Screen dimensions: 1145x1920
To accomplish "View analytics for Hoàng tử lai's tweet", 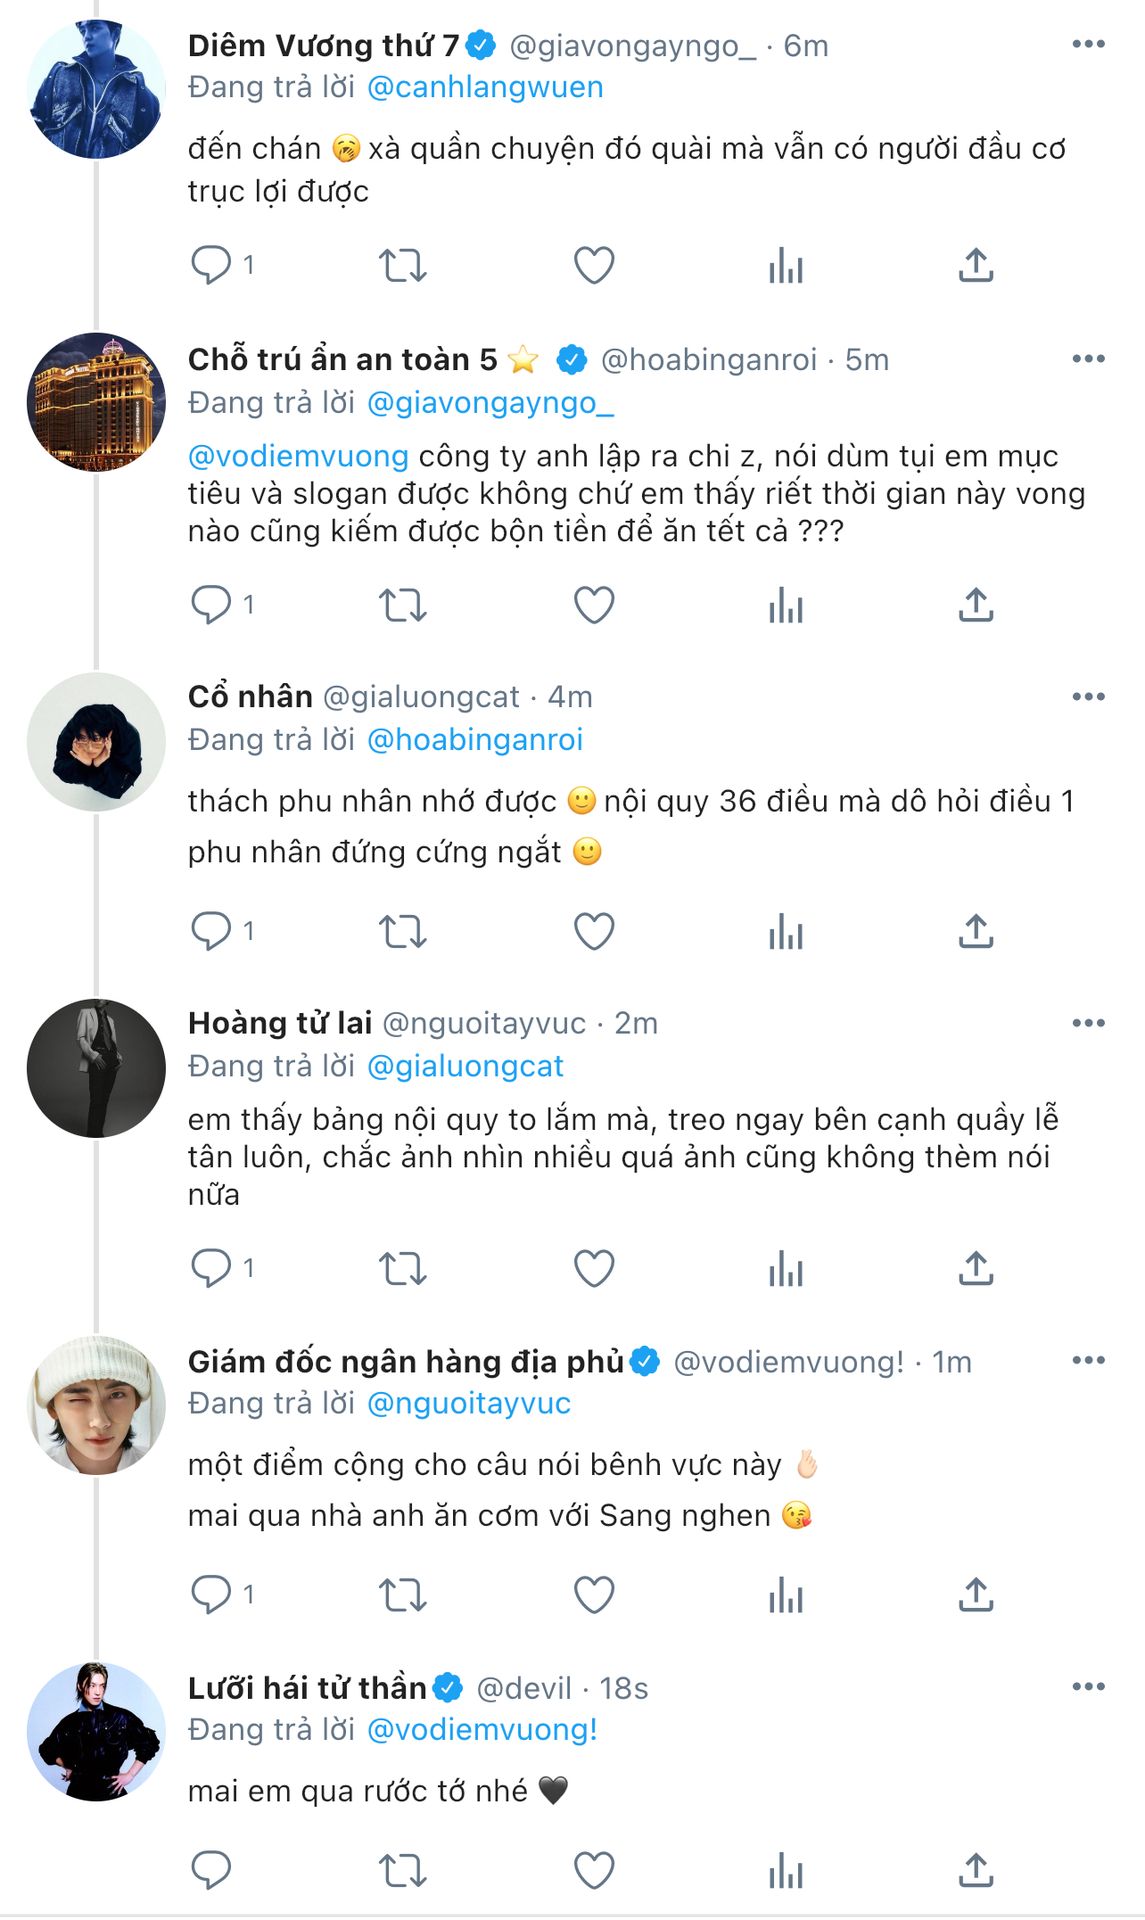I will tap(785, 1269).
